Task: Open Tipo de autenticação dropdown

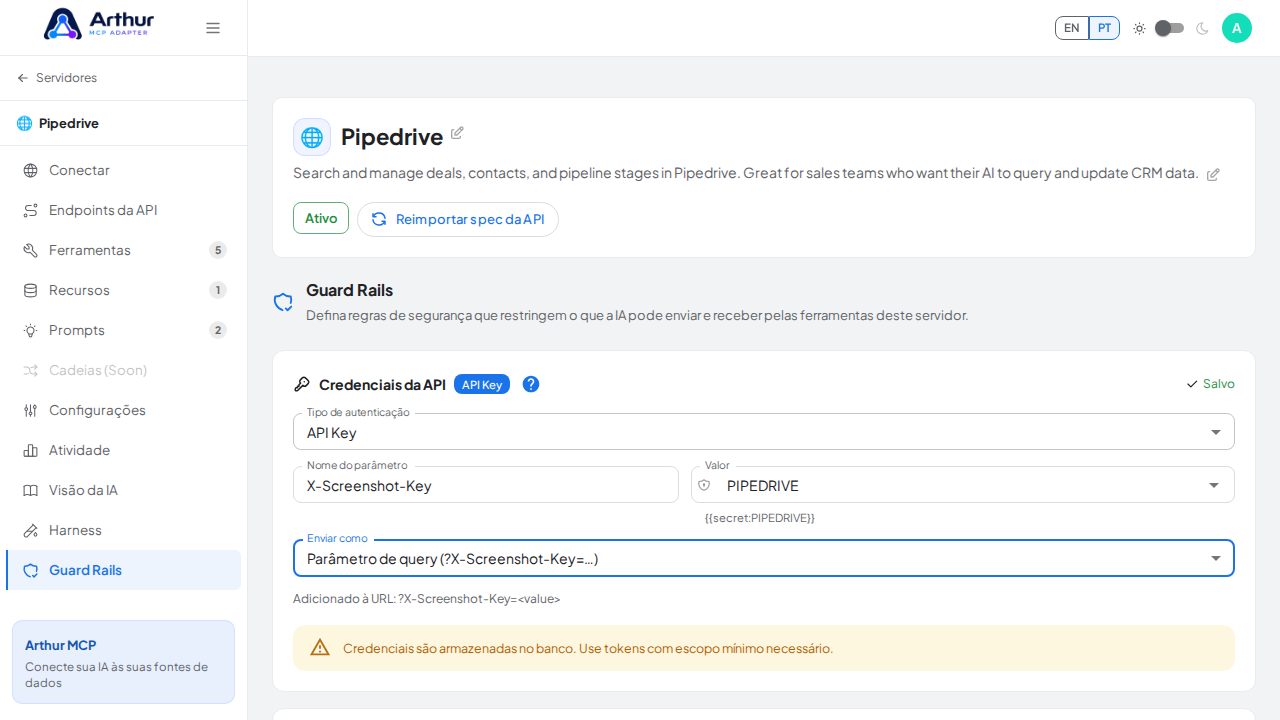Action: click(x=764, y=432)
